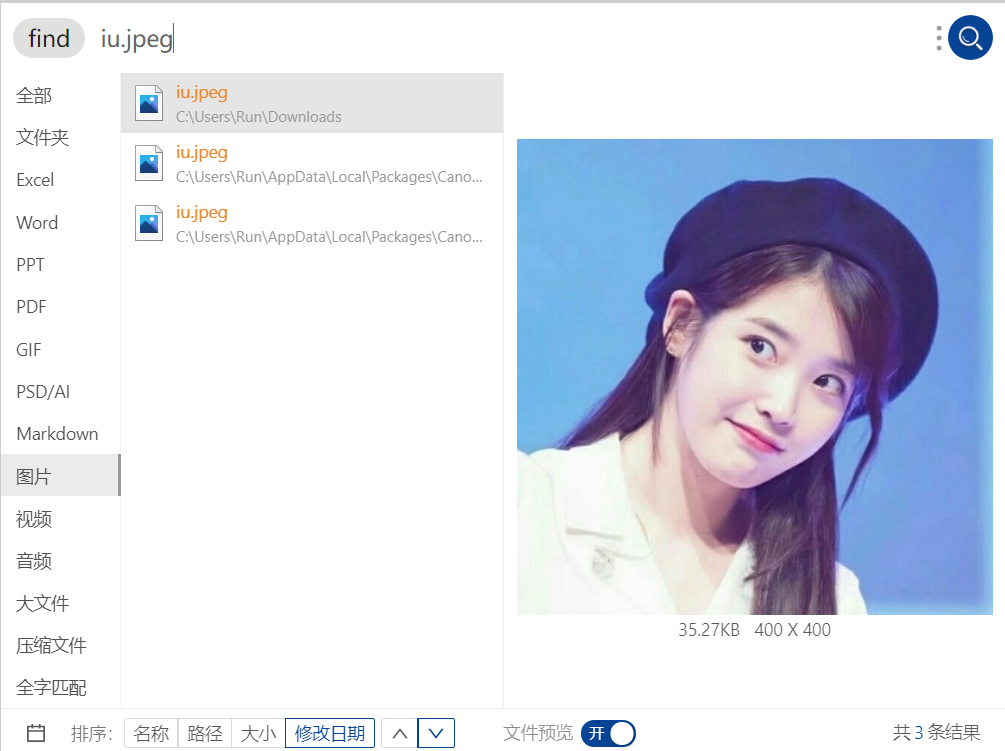This screenshot has width=1005, height=751.
Task: Switch to the 视频 video category
Action: (31, 518)
